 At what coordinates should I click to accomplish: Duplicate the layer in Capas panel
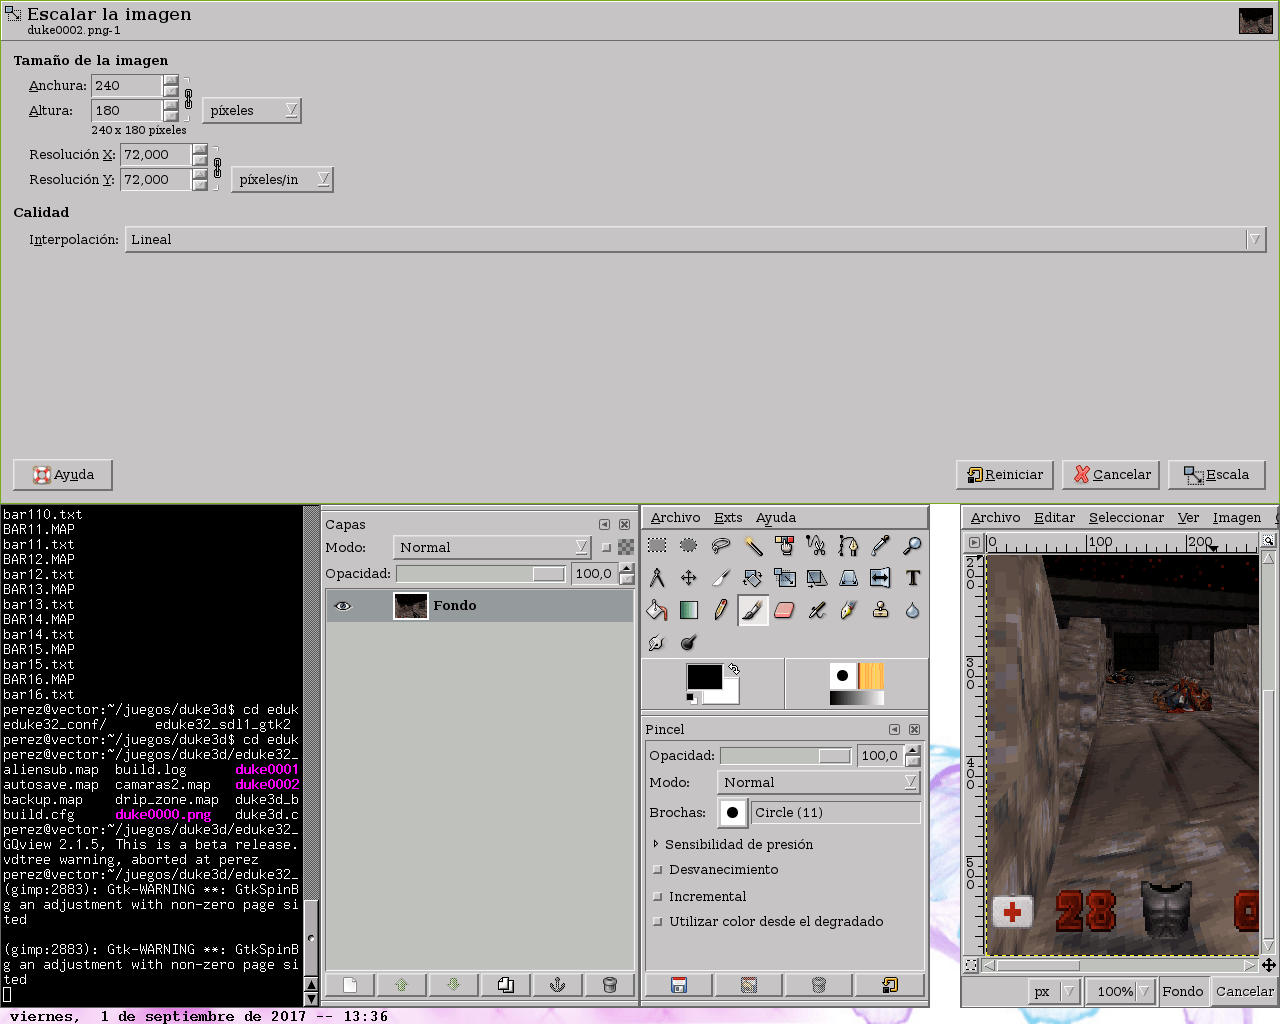(506, 985)
